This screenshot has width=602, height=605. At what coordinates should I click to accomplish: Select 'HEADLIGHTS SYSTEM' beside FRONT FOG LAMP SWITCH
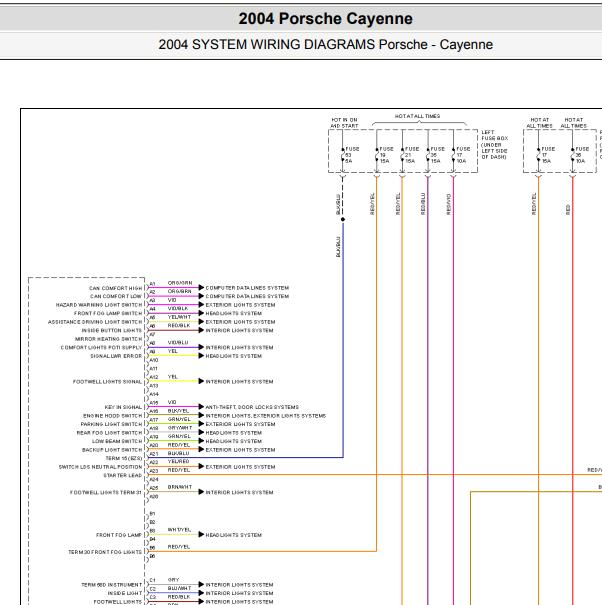pos(233,313)
